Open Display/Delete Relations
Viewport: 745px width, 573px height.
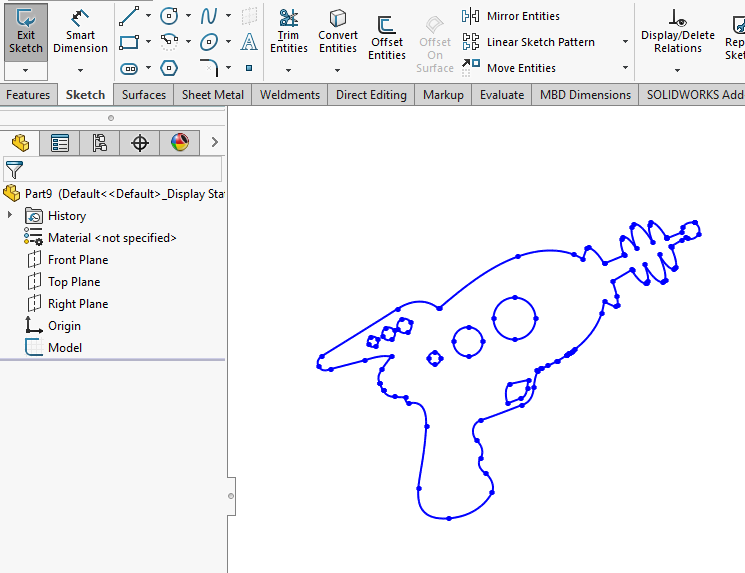pyautogui.click(x=678, y=32)
